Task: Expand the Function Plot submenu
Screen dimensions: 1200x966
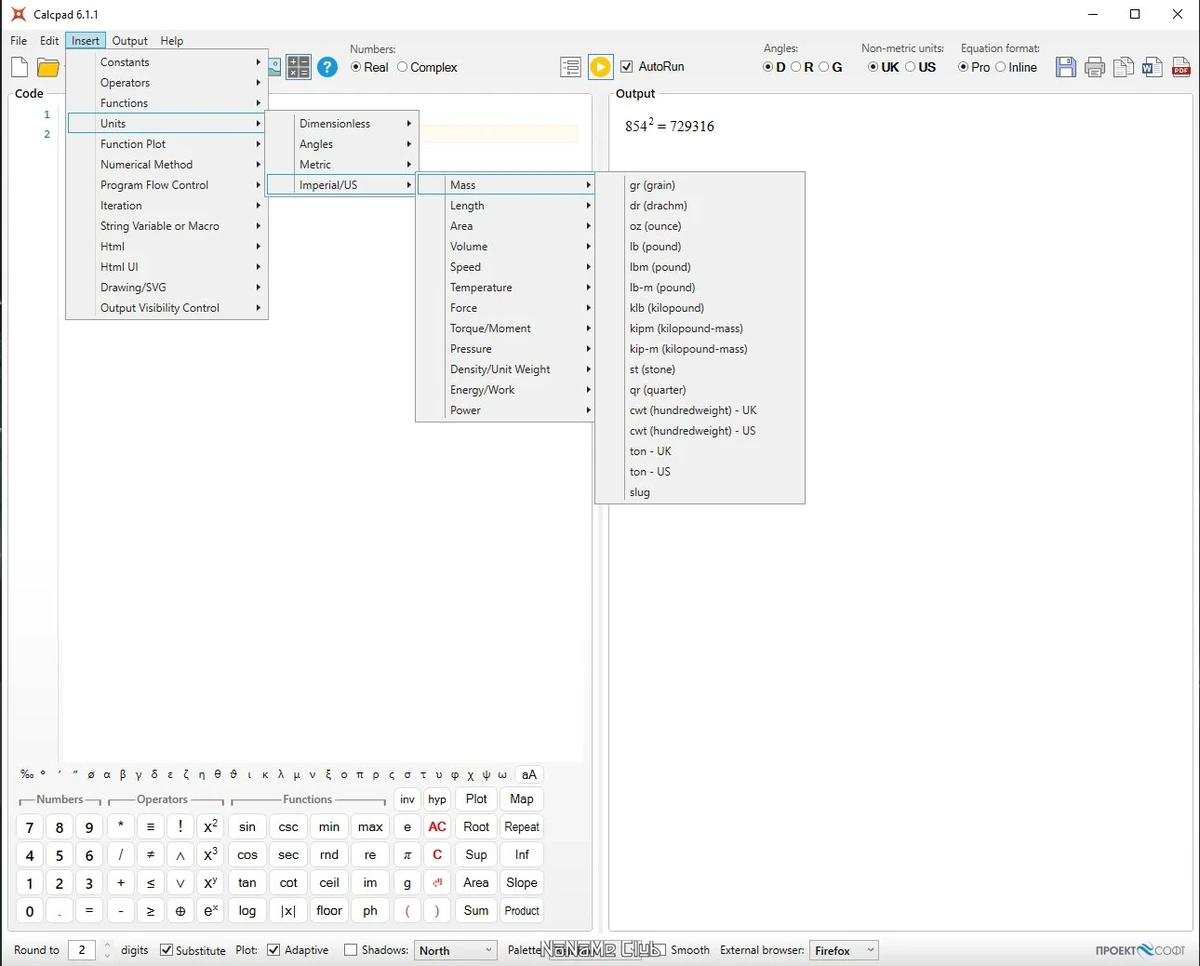Action: click(x=167, y=144)
